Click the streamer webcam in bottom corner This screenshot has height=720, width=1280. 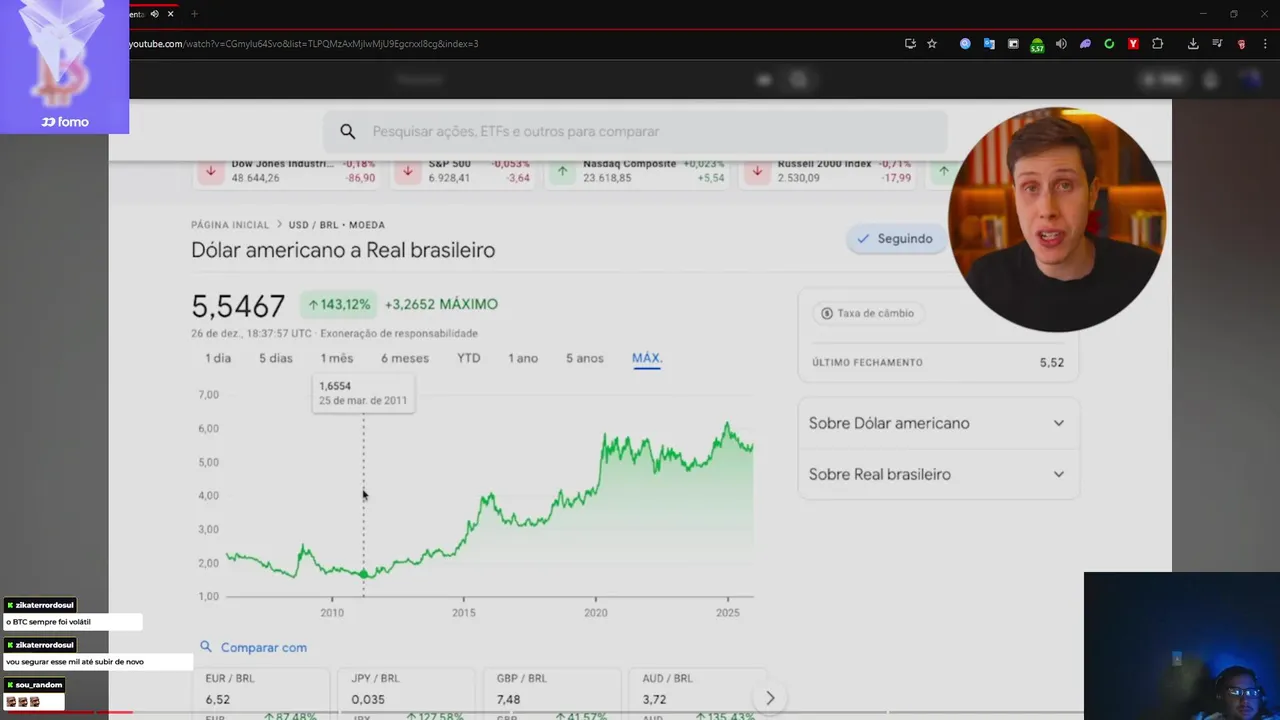1182,646
